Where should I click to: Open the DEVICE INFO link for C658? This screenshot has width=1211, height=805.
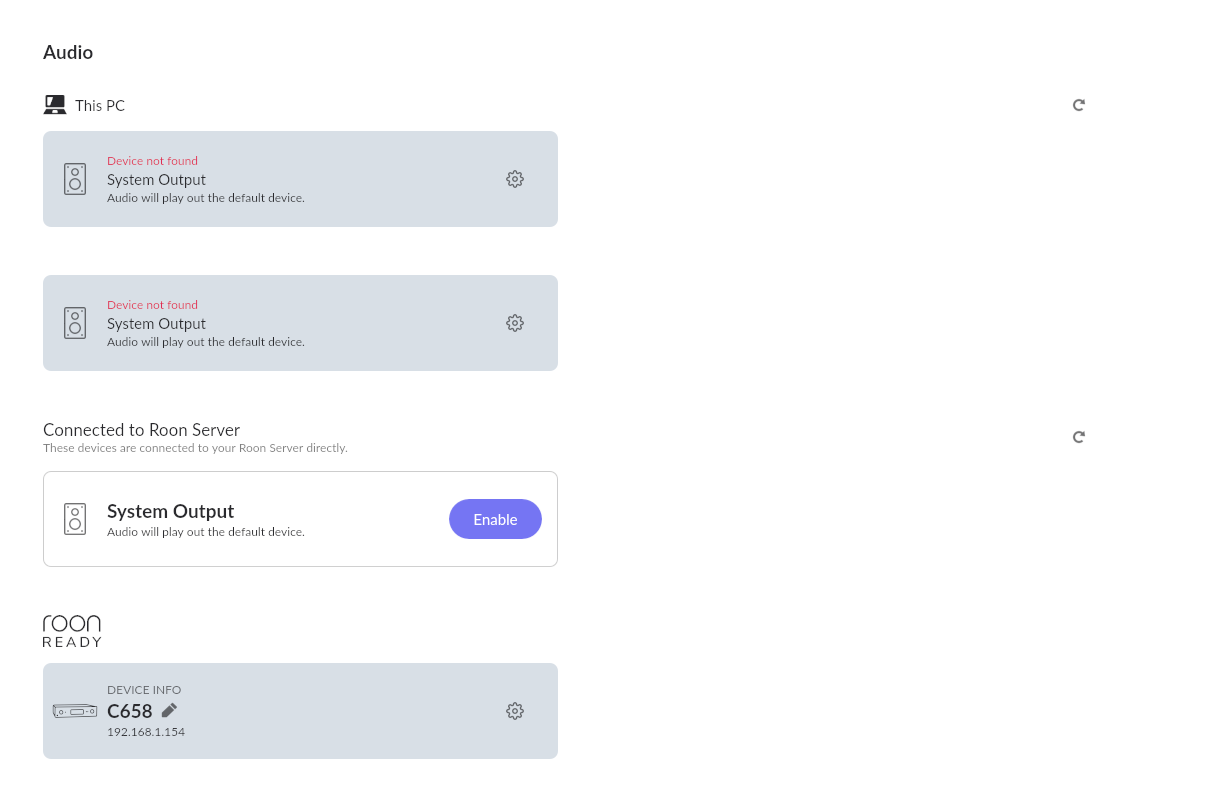tap(144, 690)
